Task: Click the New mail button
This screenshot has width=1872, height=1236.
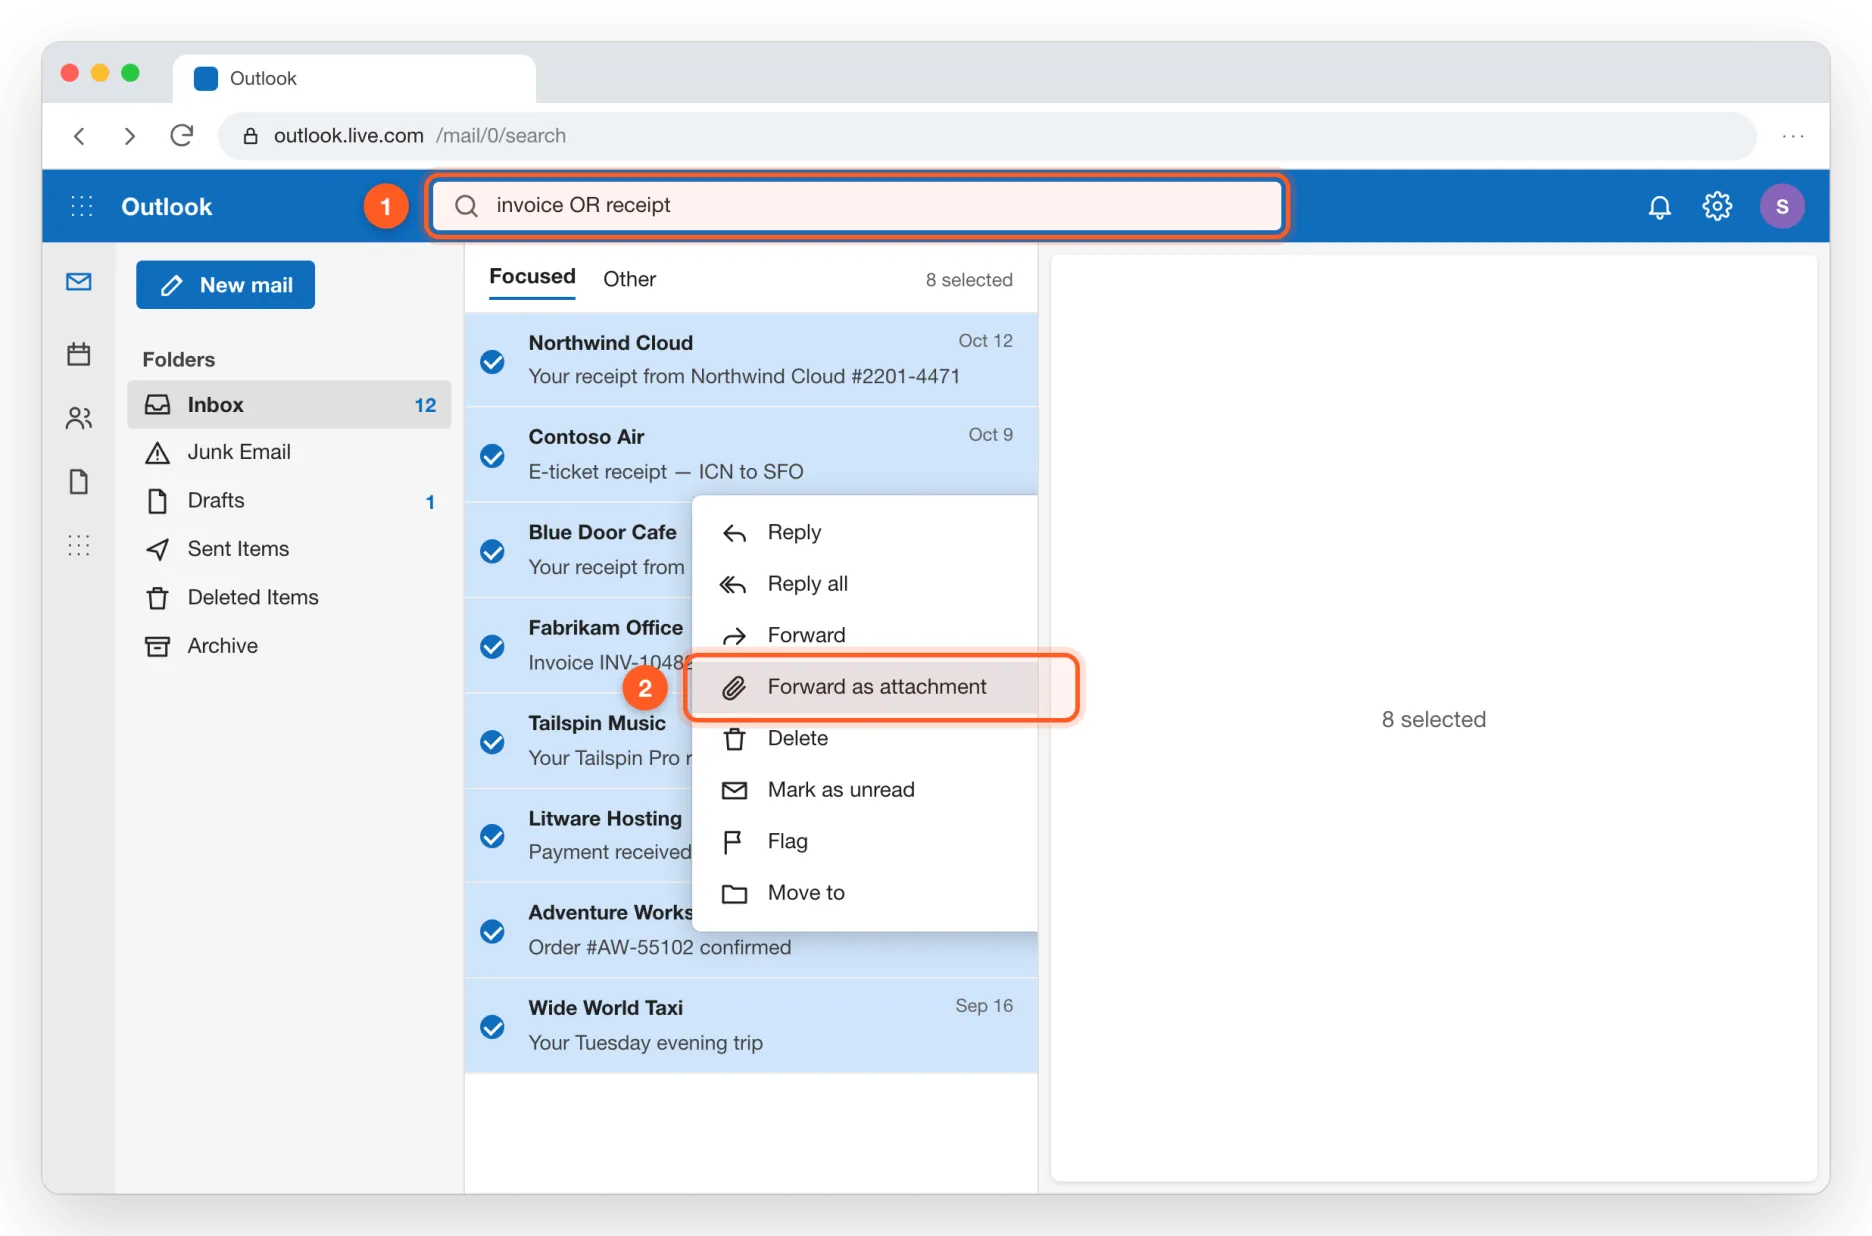Action: pyautogui.click(x=225, y=285)
